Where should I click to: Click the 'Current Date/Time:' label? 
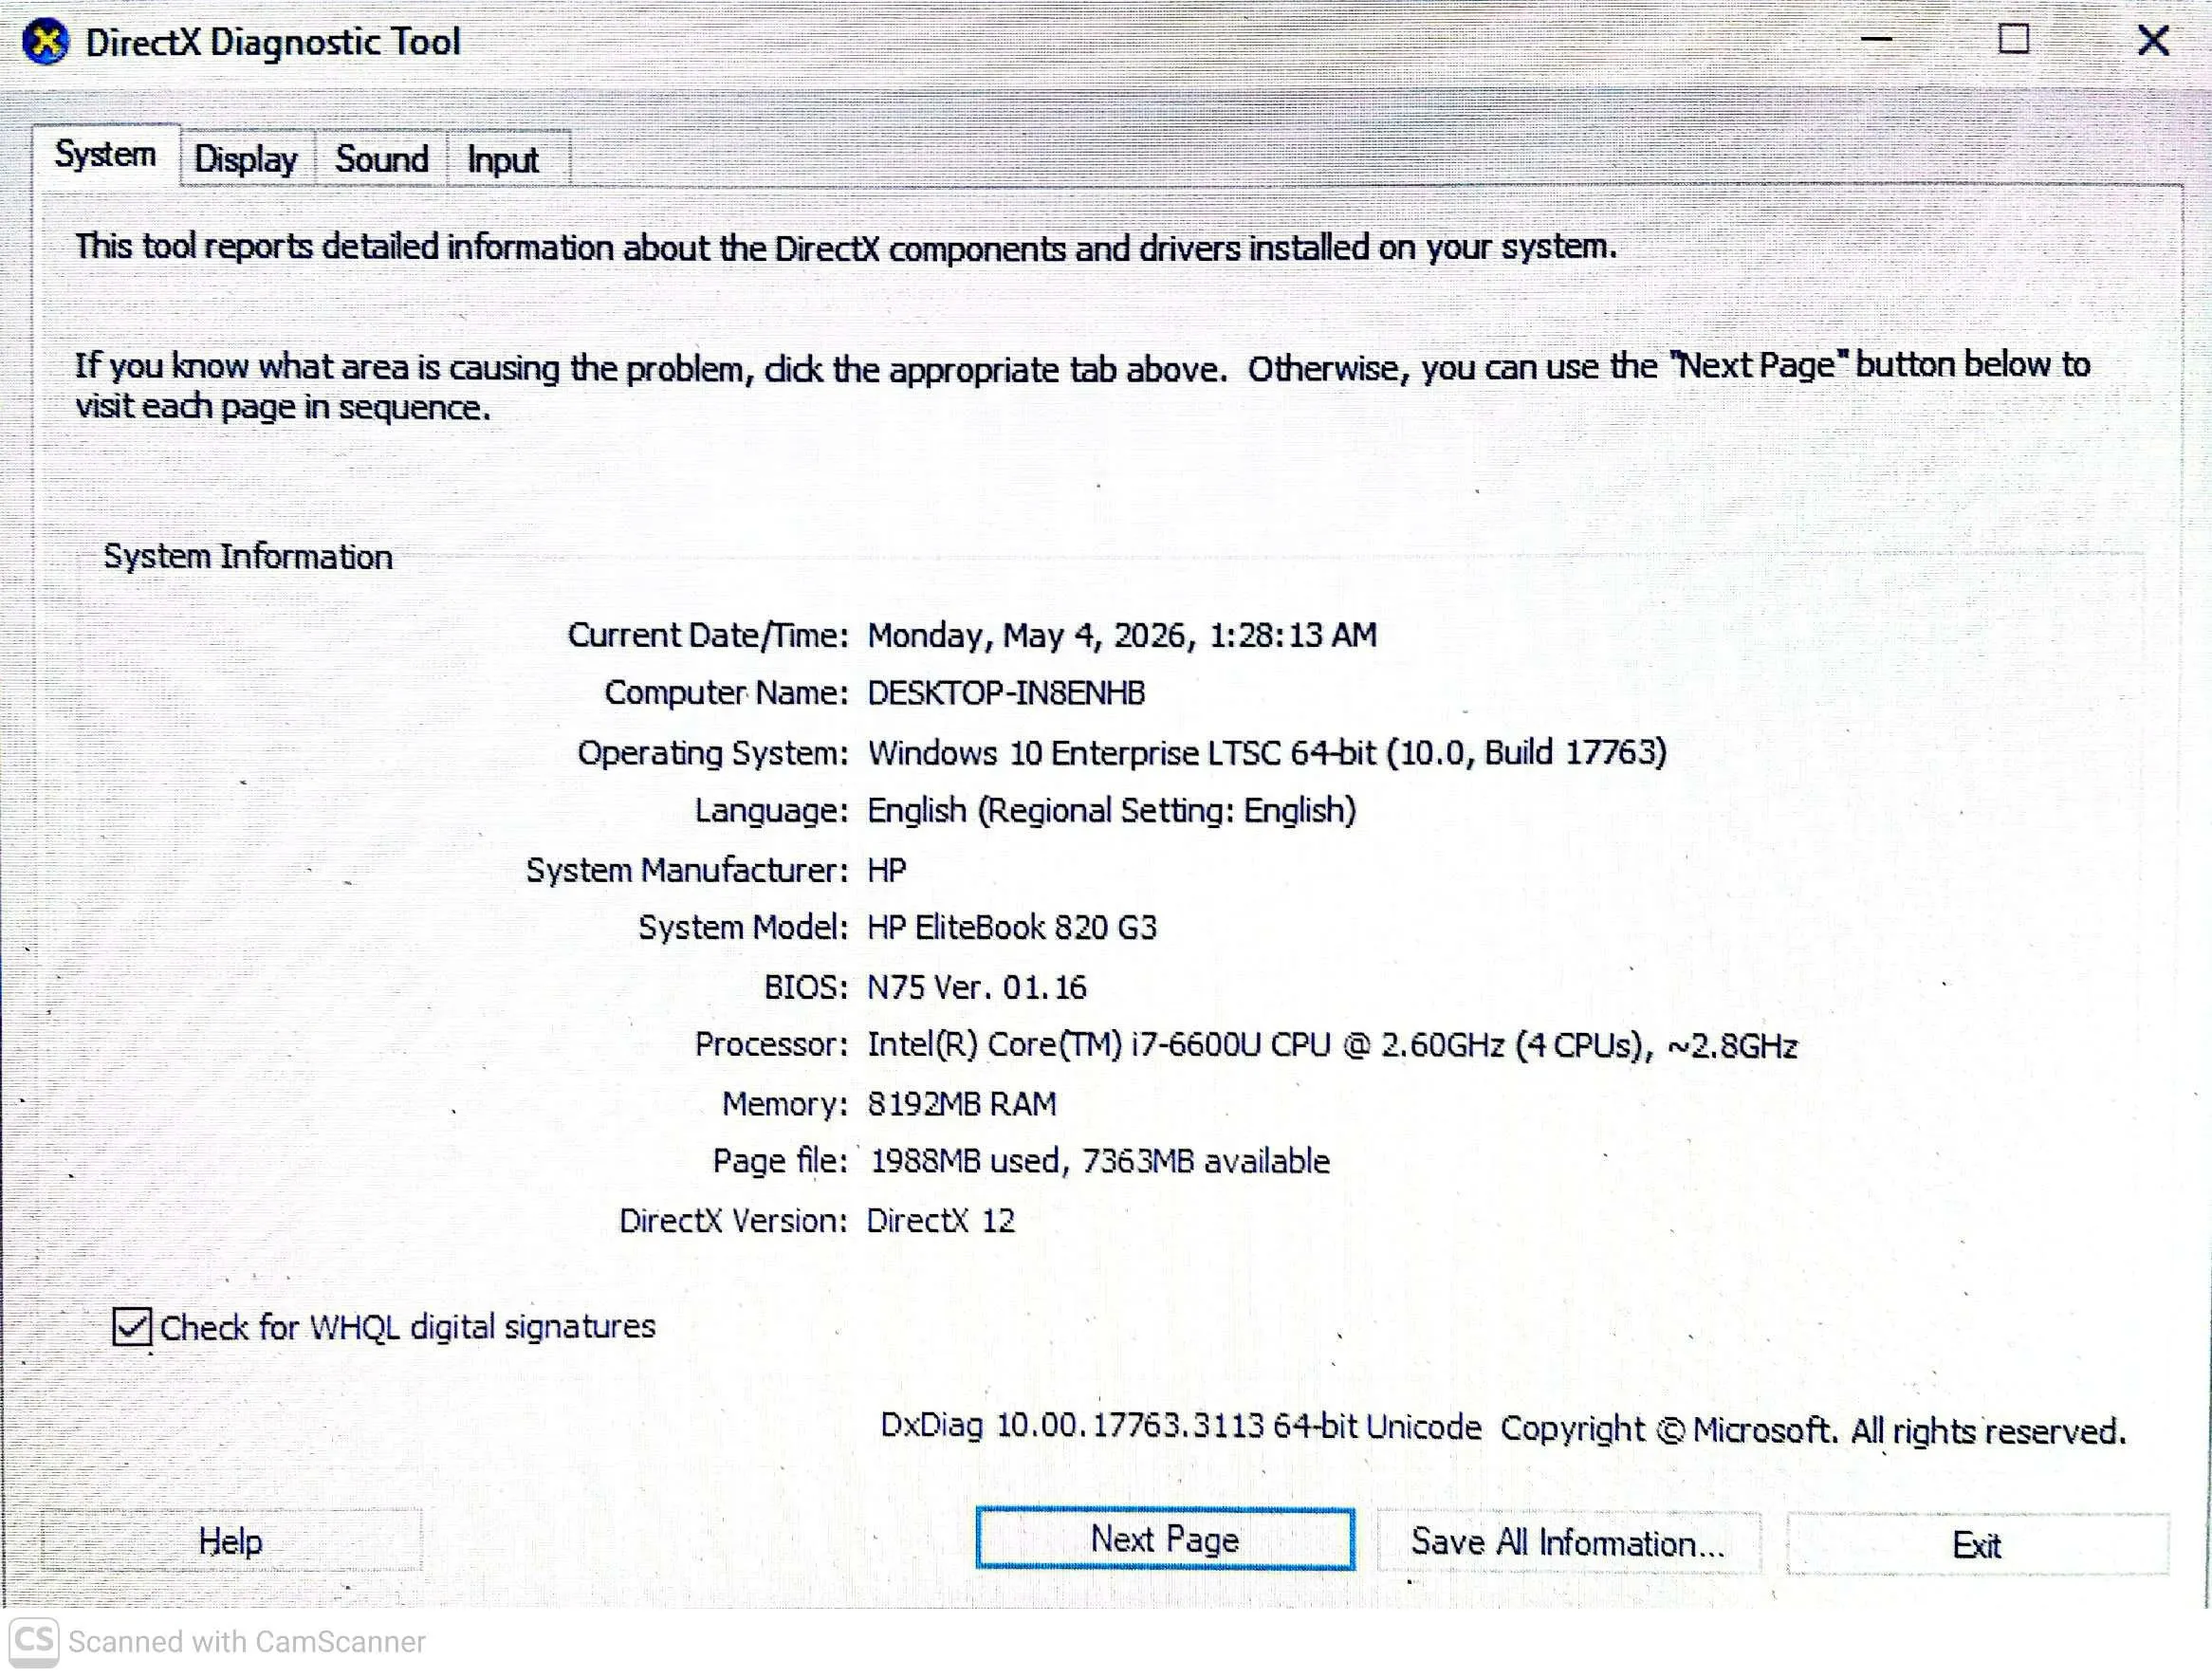(x=708, y=635)
